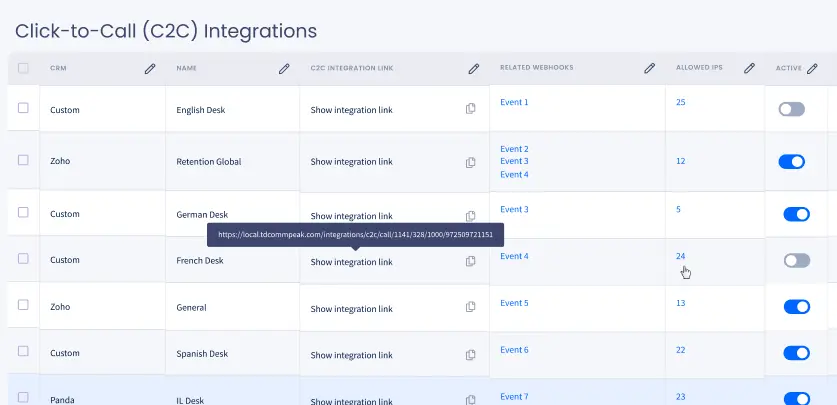
Task: Turn on the French Desk toggle
Action: tap(796, 260)
